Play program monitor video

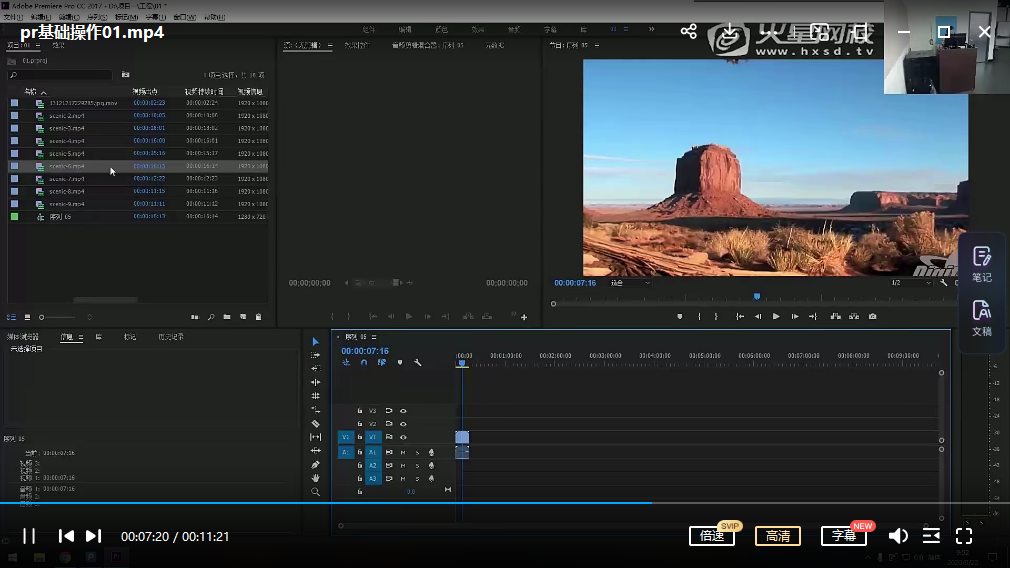click(776, 316)
